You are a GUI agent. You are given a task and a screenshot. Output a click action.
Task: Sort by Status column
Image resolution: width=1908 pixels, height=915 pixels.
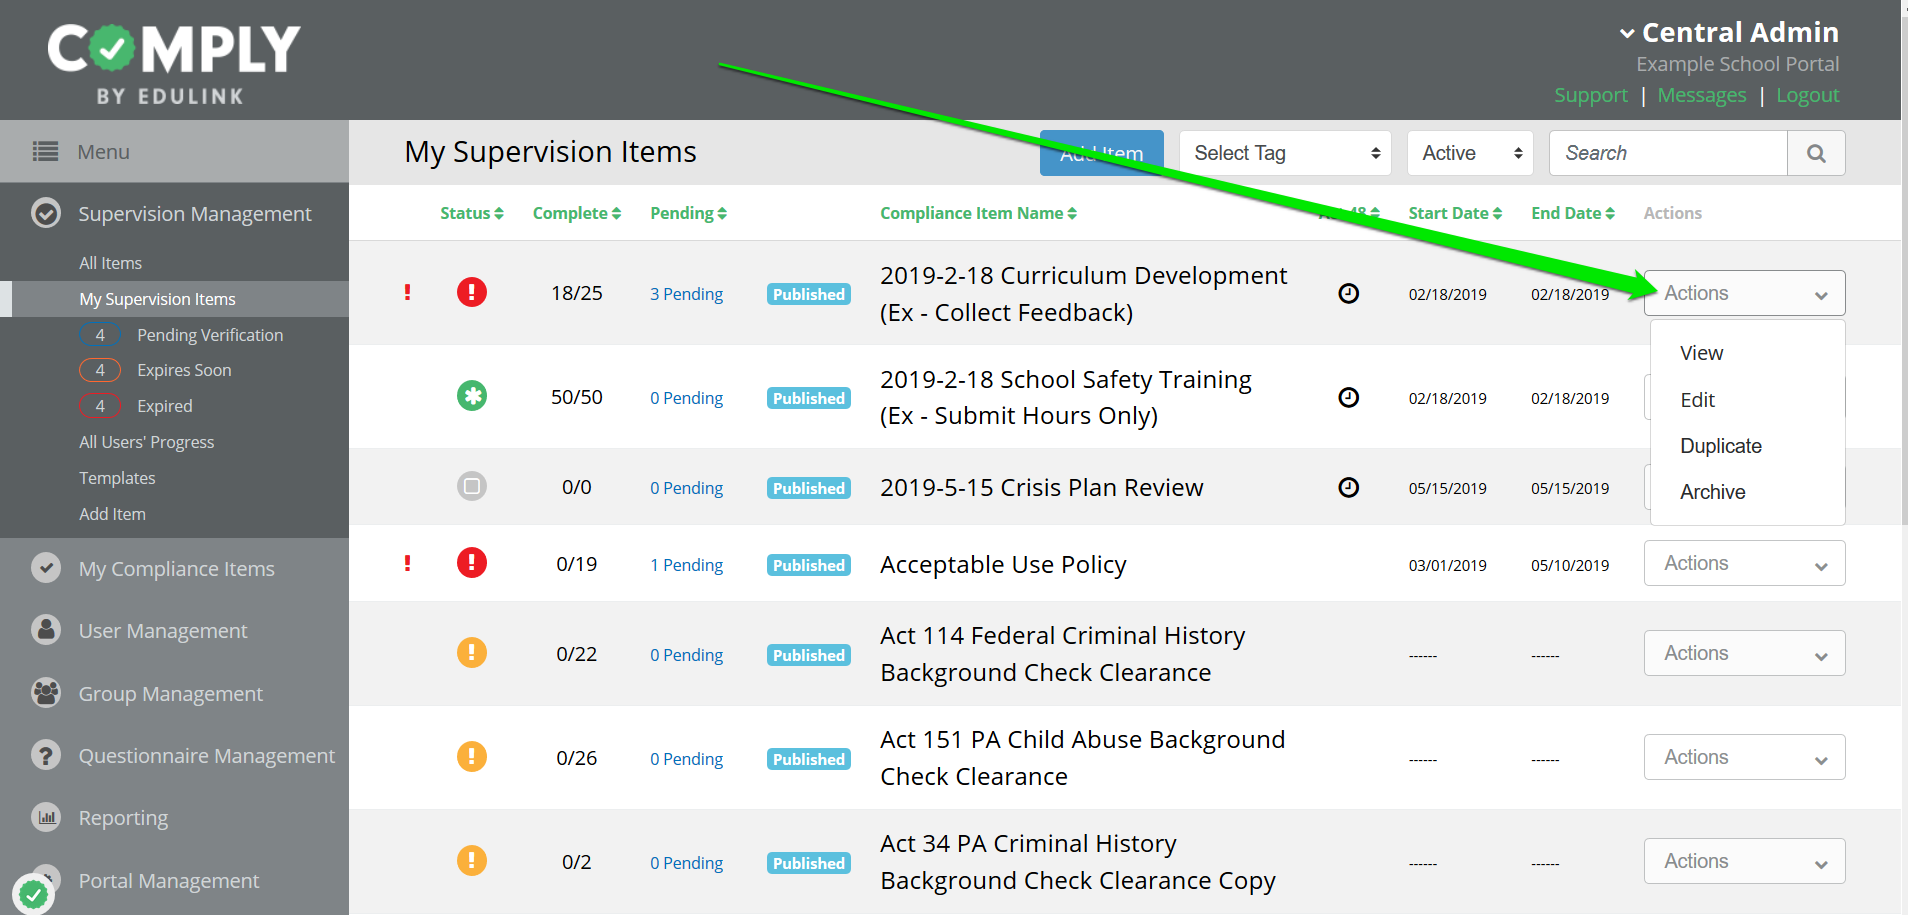(471, 213)
